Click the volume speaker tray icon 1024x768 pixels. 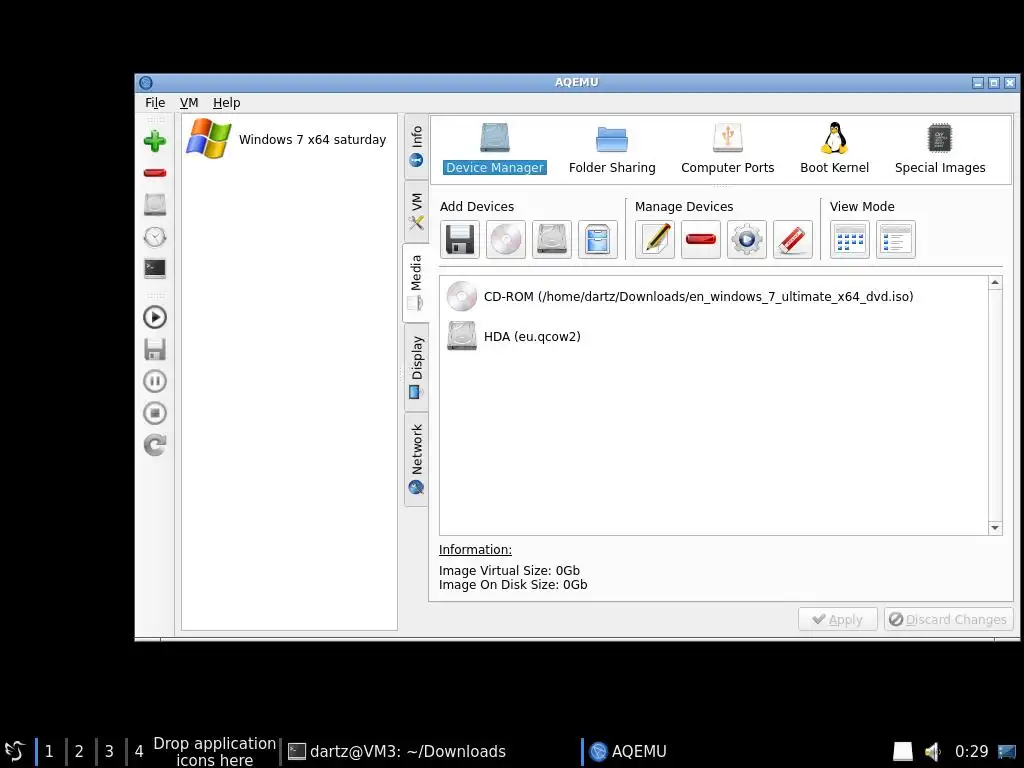(x=933, y=752)
